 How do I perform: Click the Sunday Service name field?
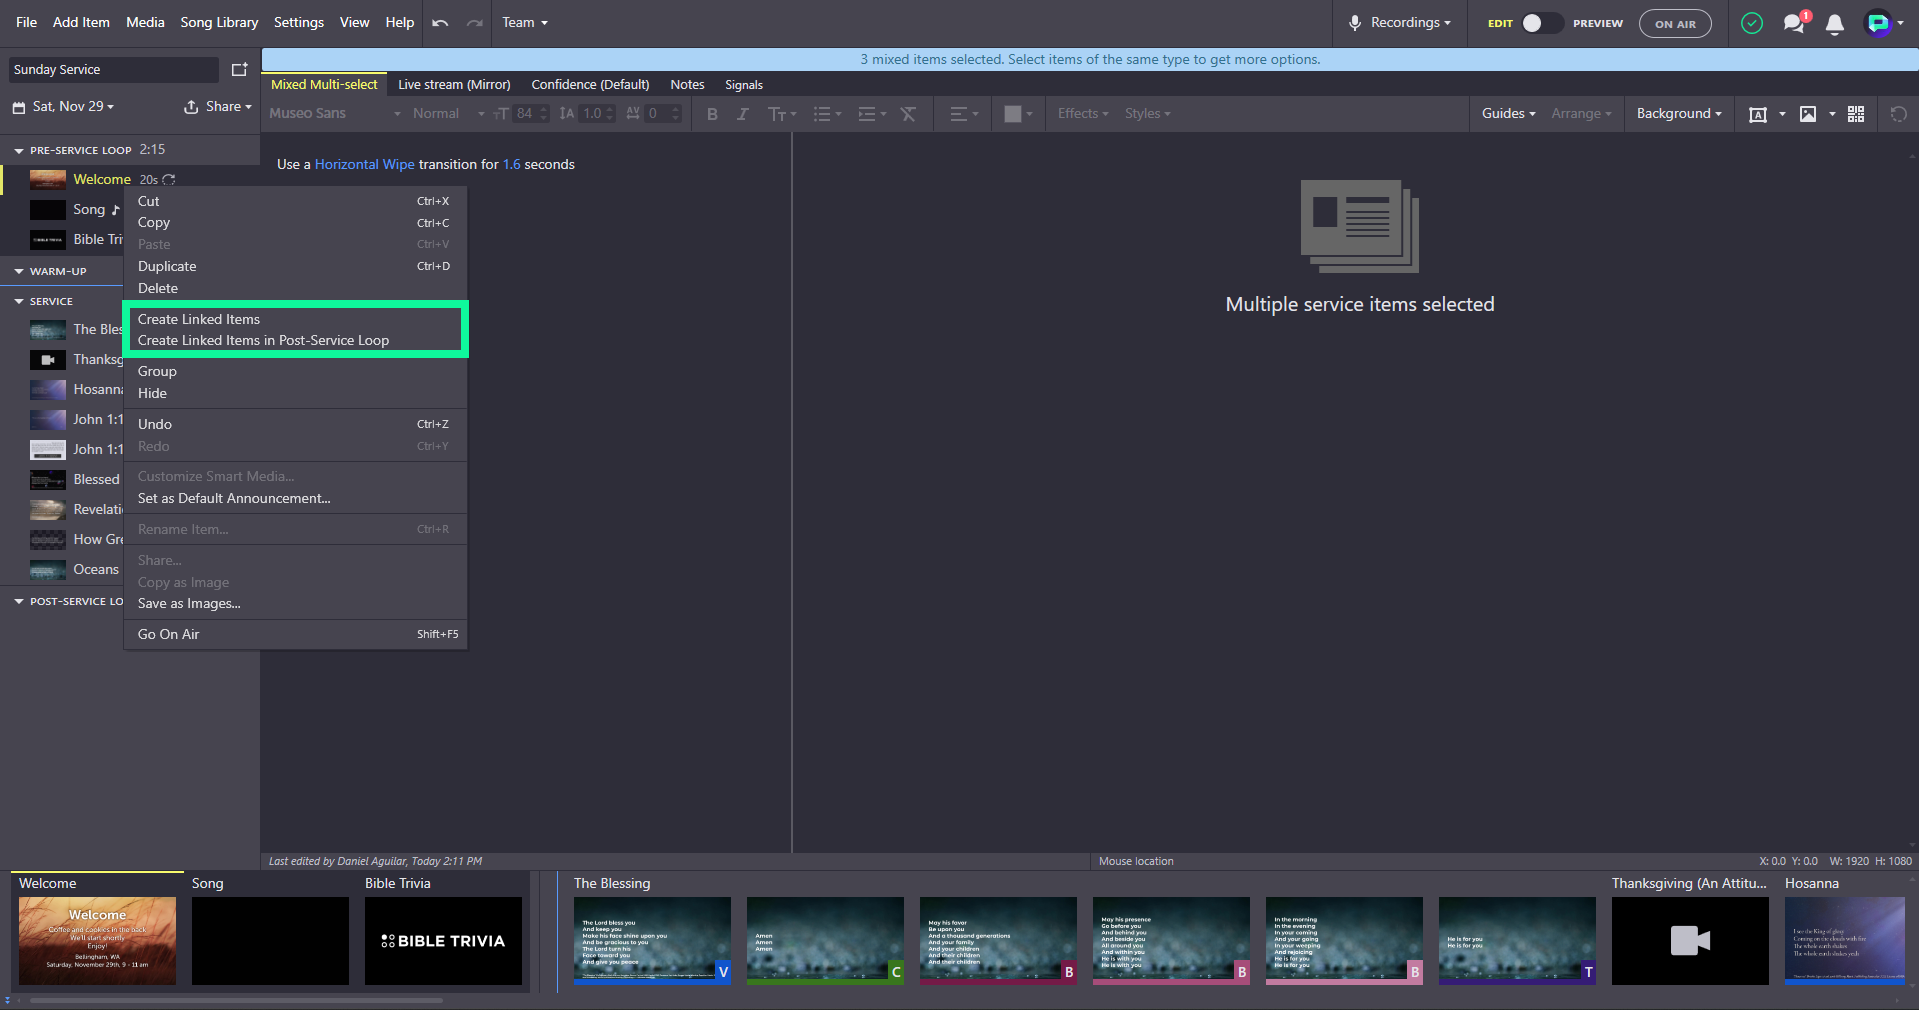tap(113, 70)
